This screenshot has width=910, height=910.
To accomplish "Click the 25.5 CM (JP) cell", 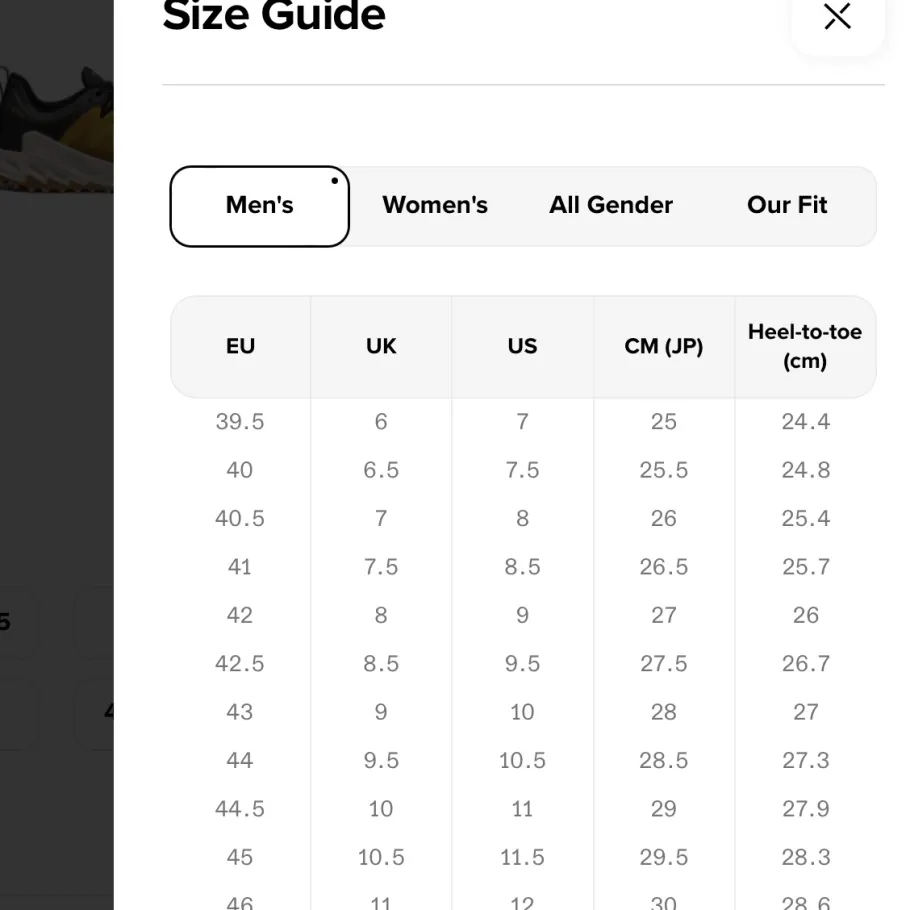I will tap(664, 470).
